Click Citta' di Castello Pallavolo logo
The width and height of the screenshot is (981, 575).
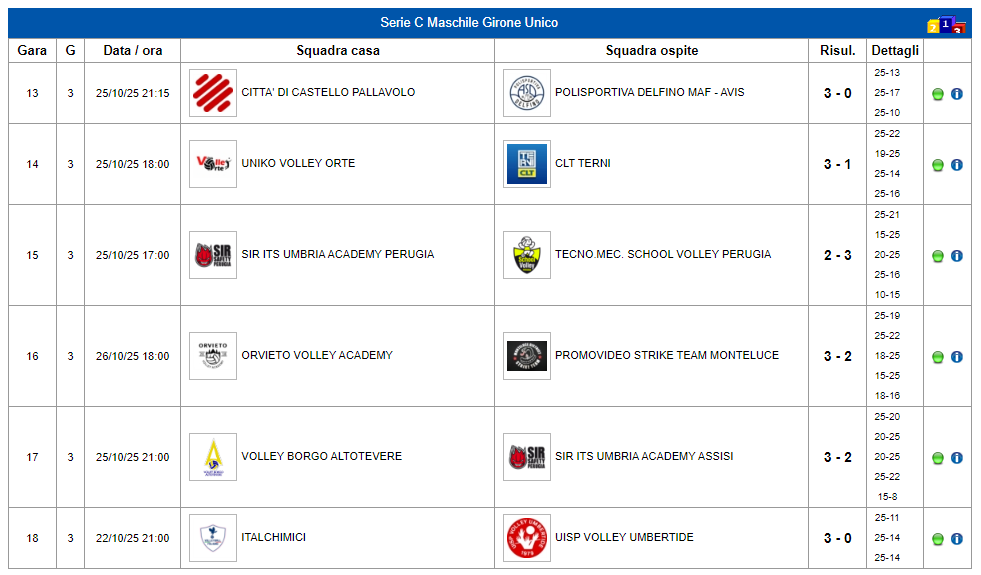[x=213, y=93]
